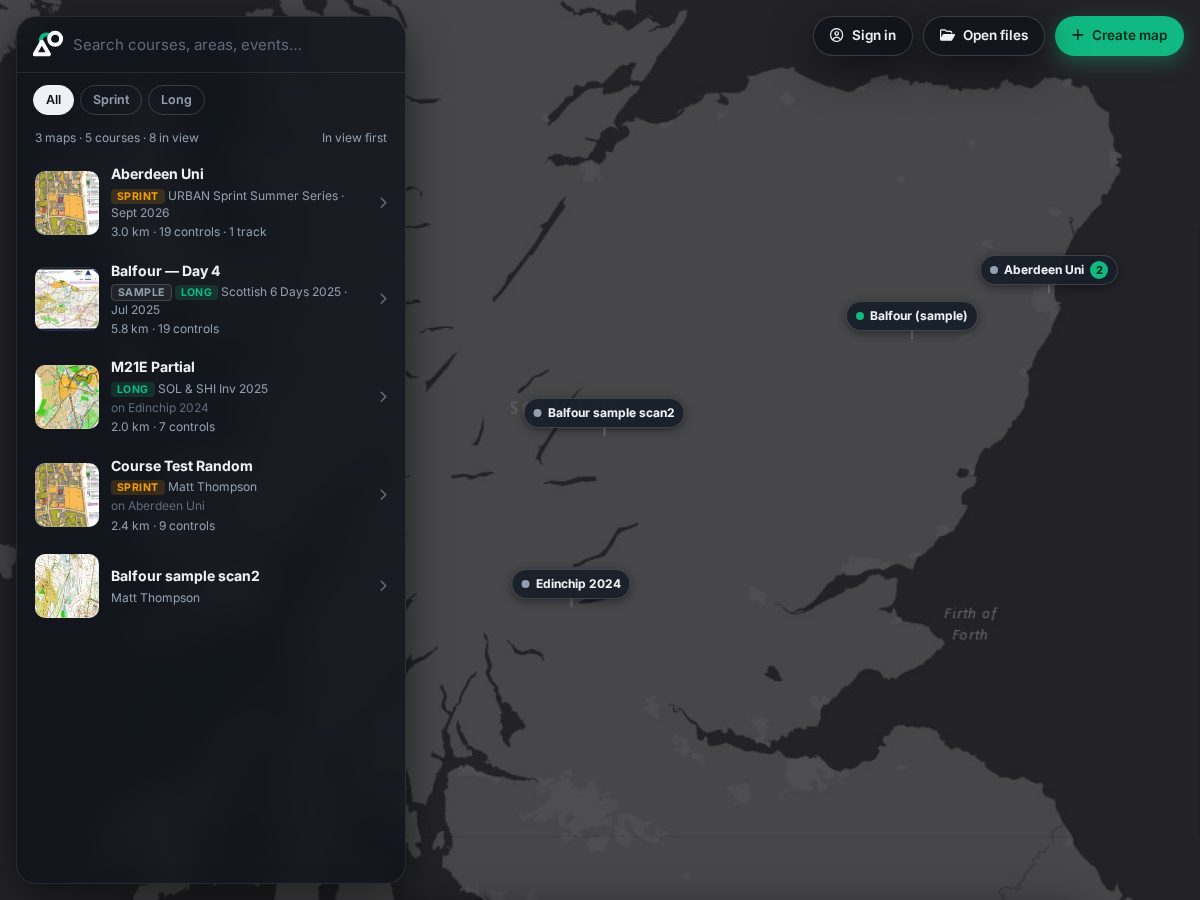Click the Open files button

point(984,36)
